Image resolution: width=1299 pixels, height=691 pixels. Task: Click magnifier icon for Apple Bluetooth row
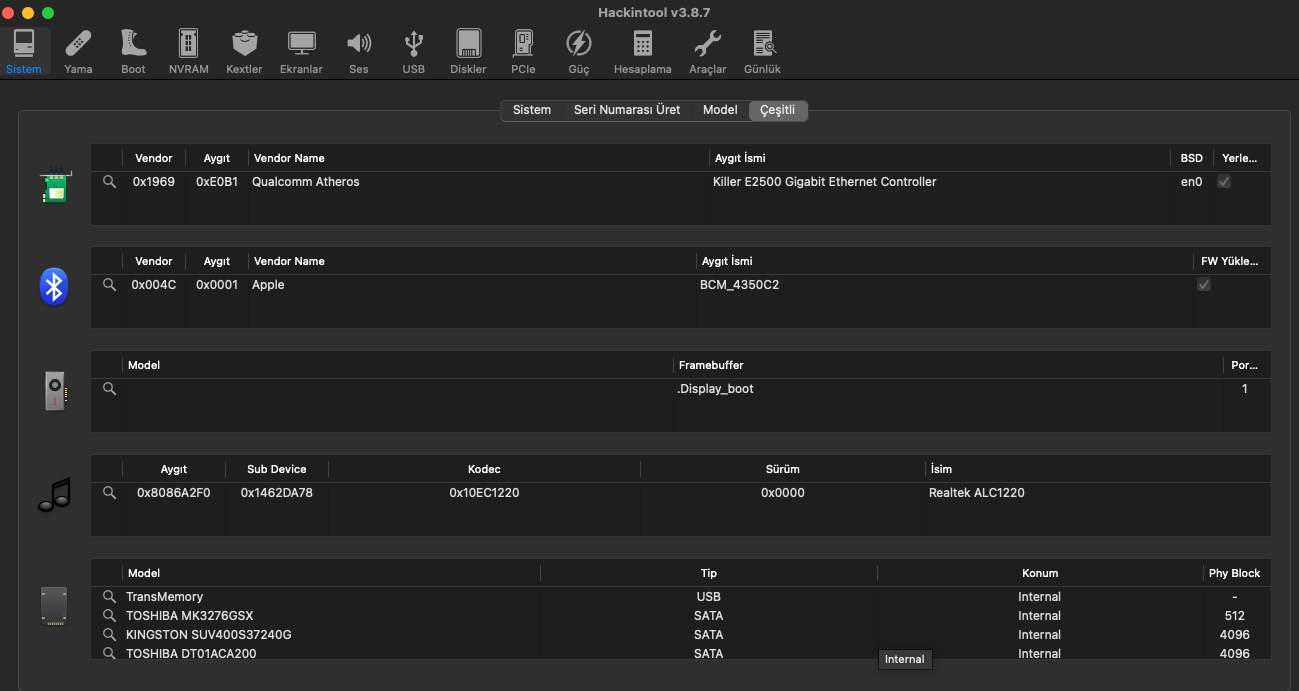(x=109, y=285)
